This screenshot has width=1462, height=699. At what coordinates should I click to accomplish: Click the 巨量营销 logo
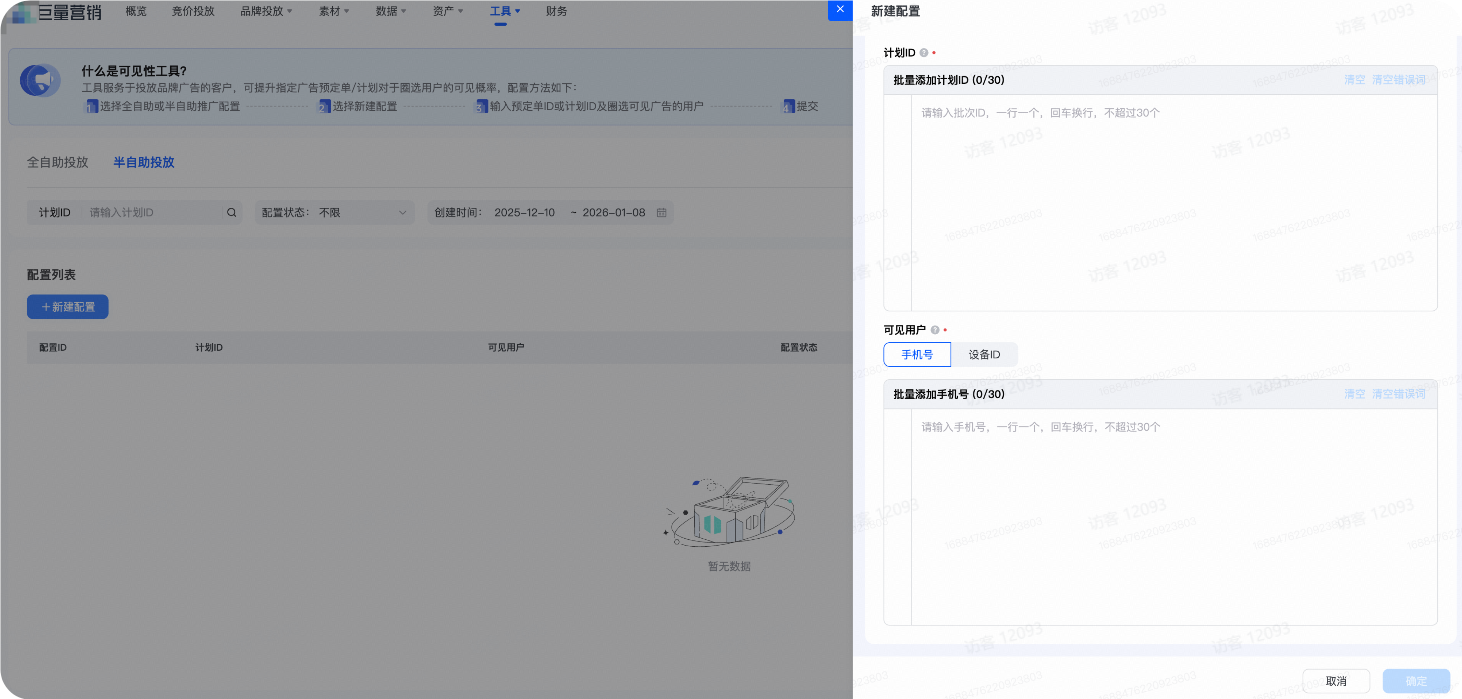[55, 12]
